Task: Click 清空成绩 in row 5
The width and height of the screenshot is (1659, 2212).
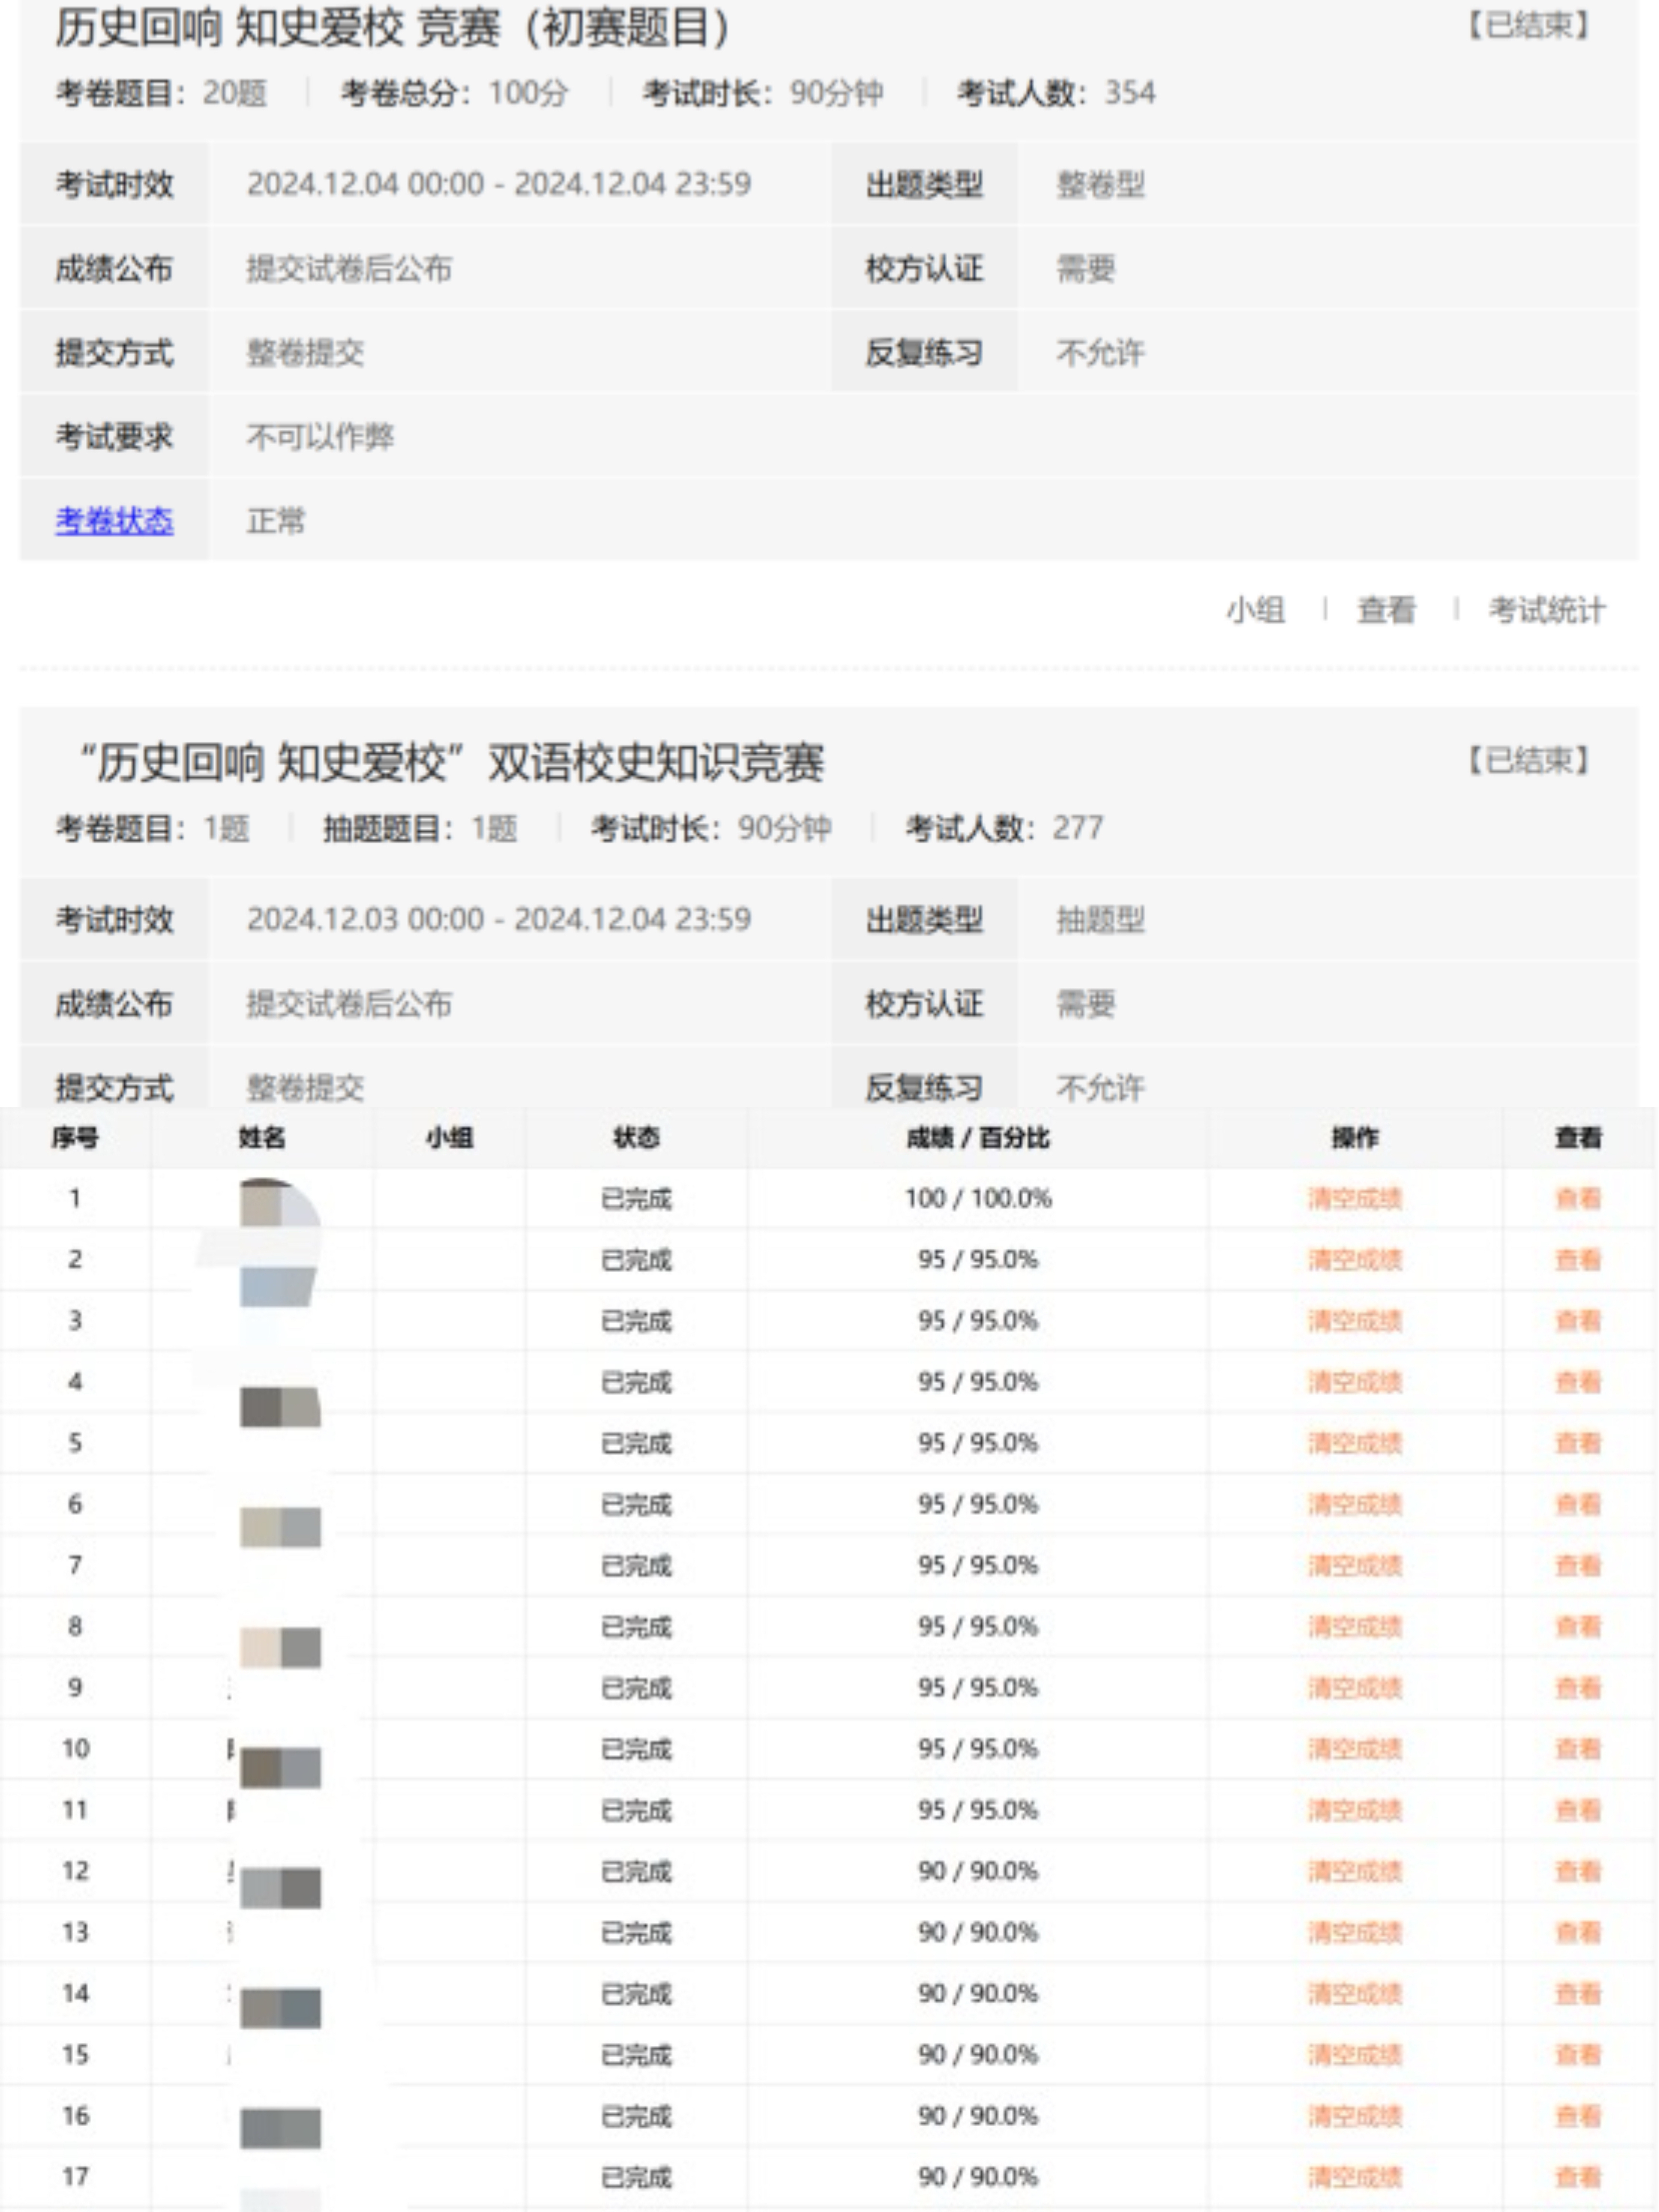Action: point(1355,1443)
